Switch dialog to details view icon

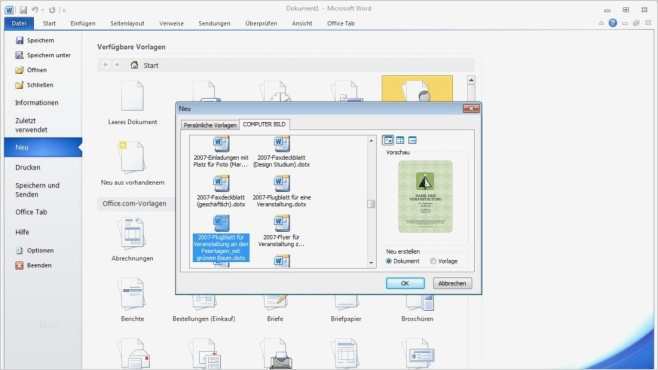pyautogui.click(x=412, y=140)
